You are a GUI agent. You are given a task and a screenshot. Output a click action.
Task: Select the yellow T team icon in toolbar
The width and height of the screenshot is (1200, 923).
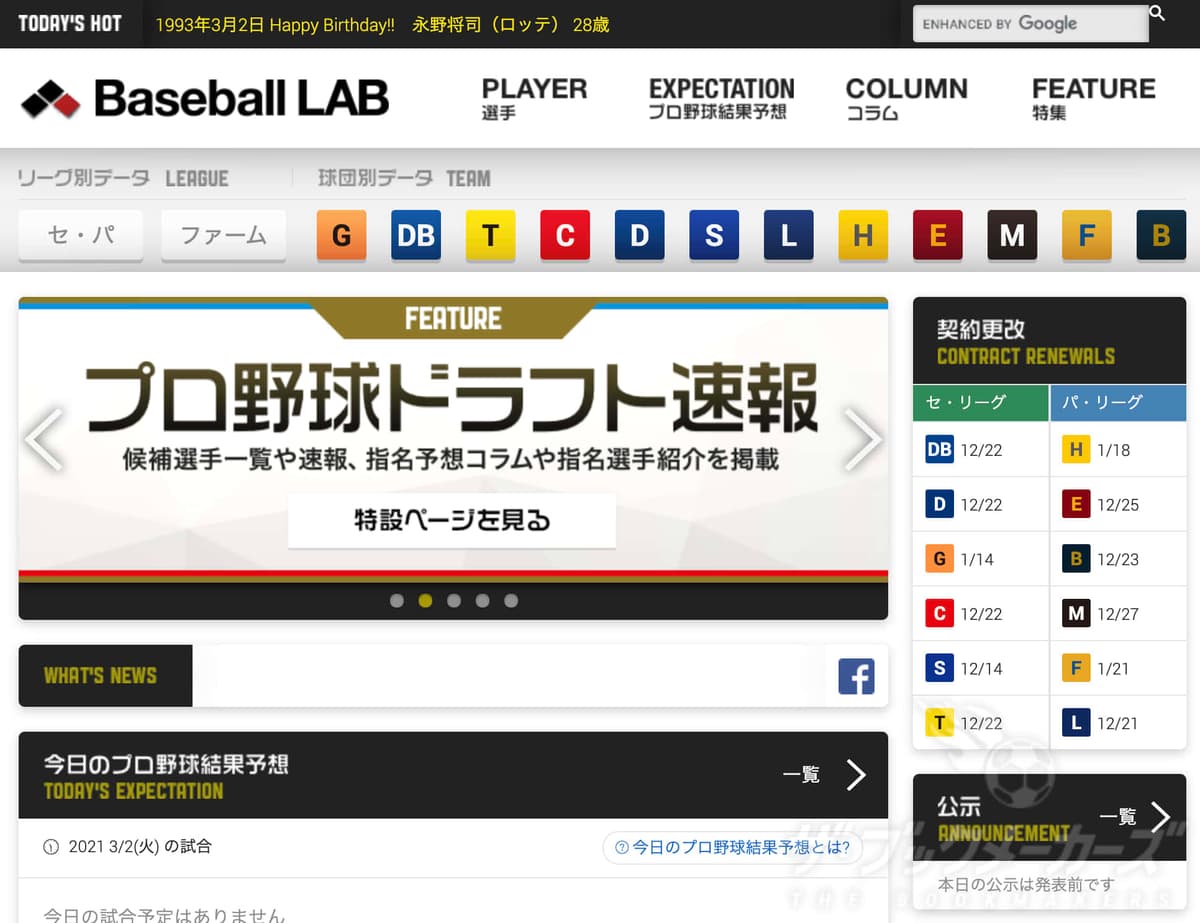[x=490, y=235]
